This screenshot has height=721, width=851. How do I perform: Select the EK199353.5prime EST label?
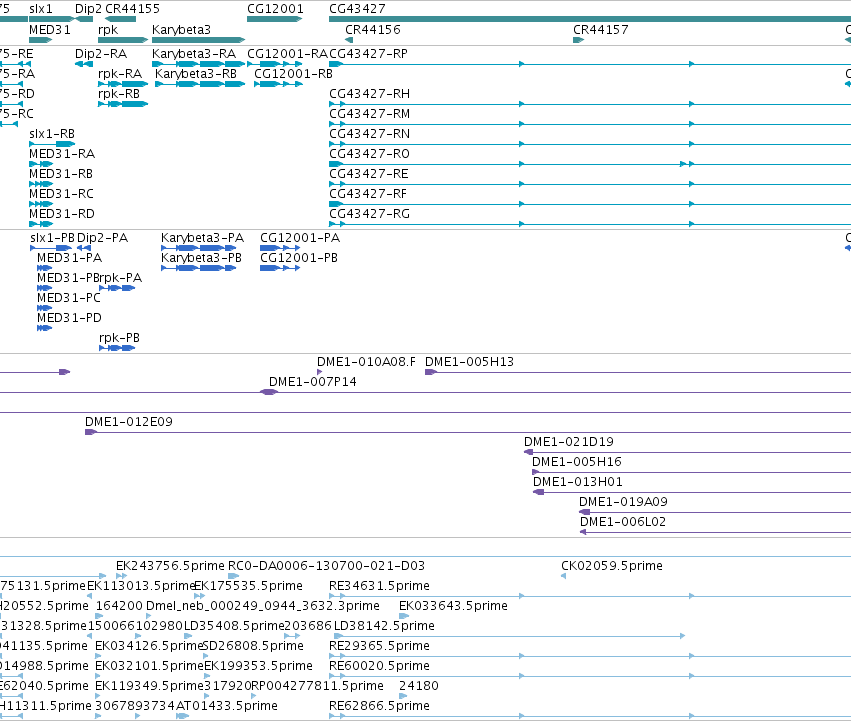(258, 667)
